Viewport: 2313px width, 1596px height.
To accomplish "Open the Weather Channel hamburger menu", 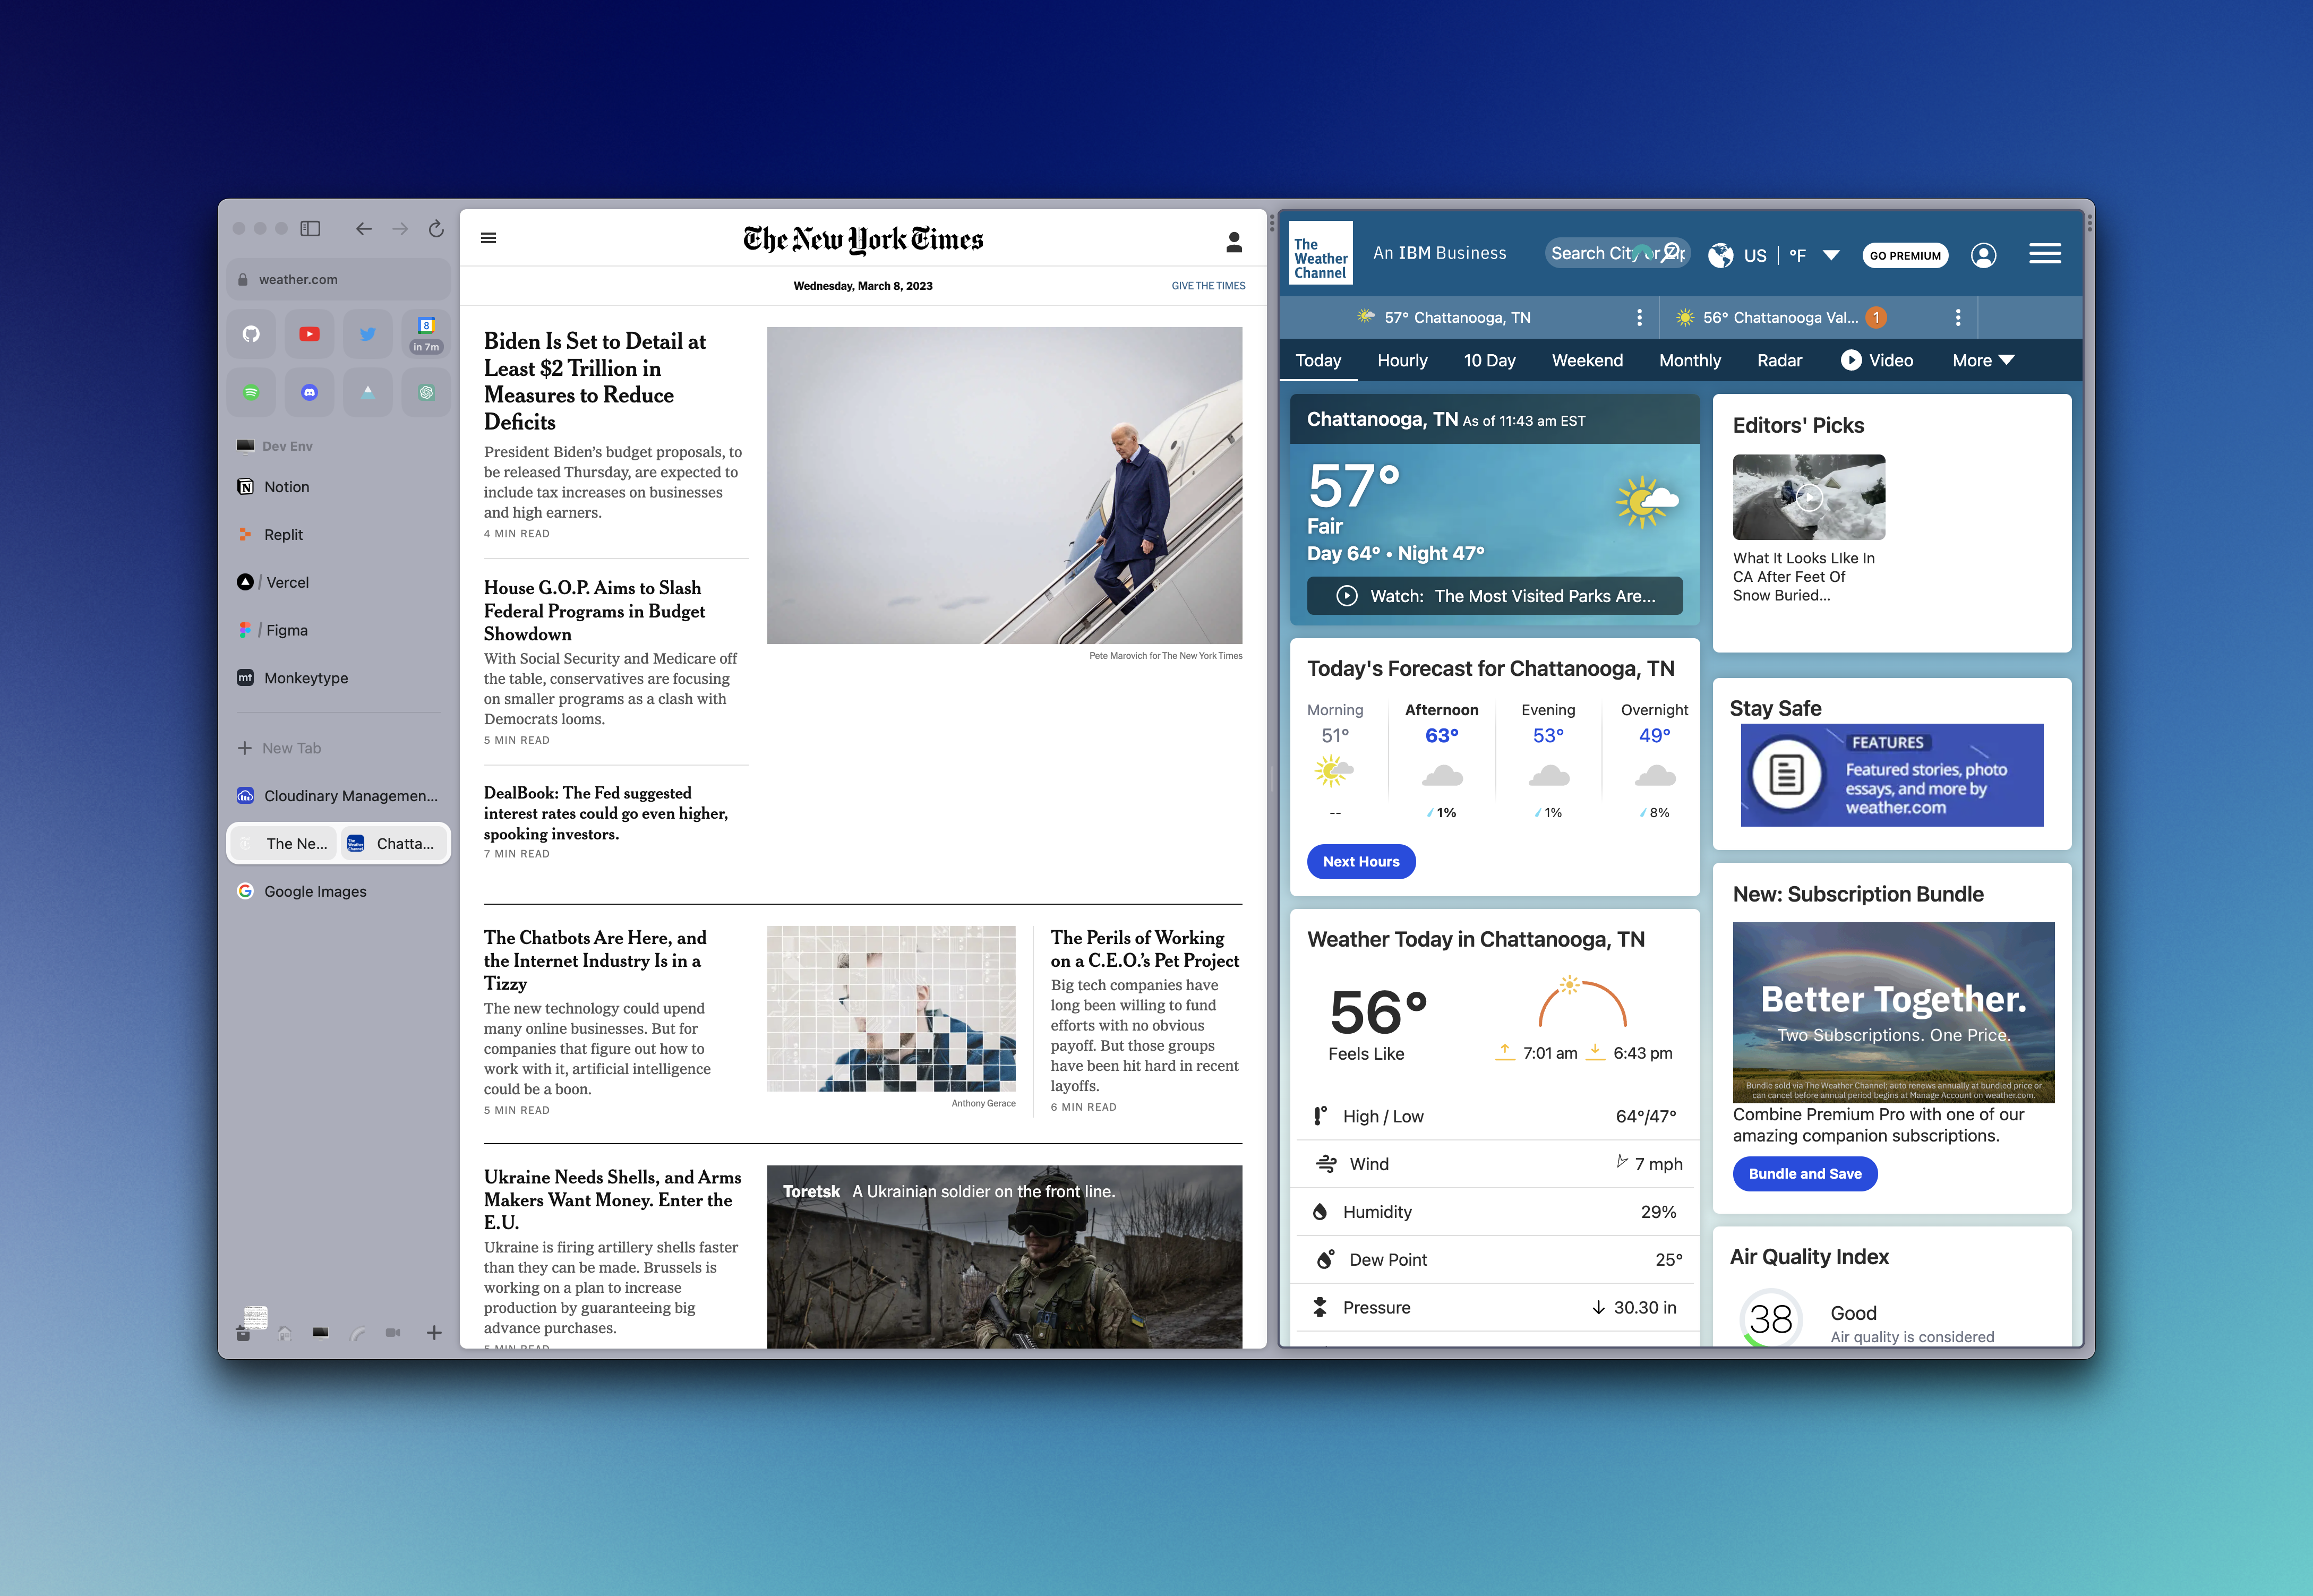I will [2045, 254].
